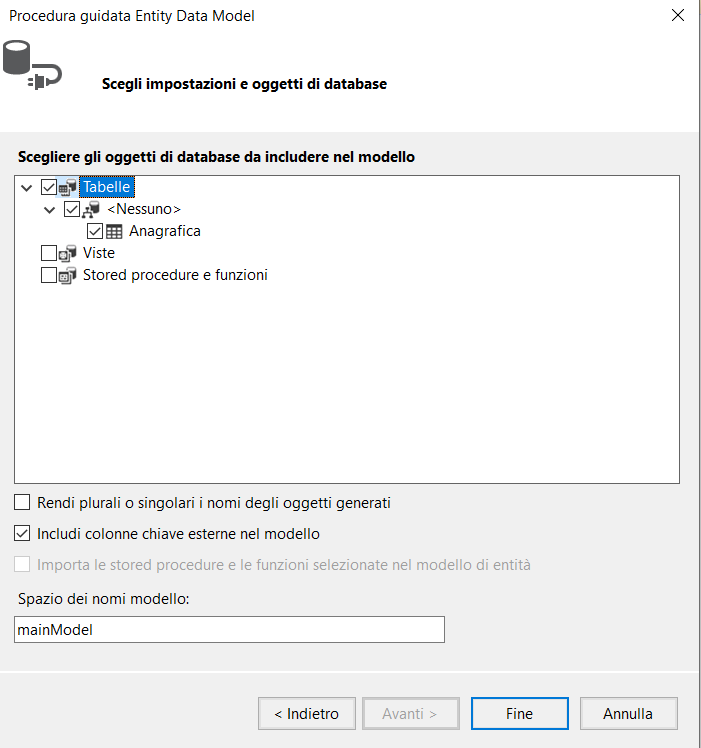Image resolution: width=701 pixels, height=748 pixels.
Task: Check the Stored procedure e funzioni checkbox
Action: click(49, 275)
